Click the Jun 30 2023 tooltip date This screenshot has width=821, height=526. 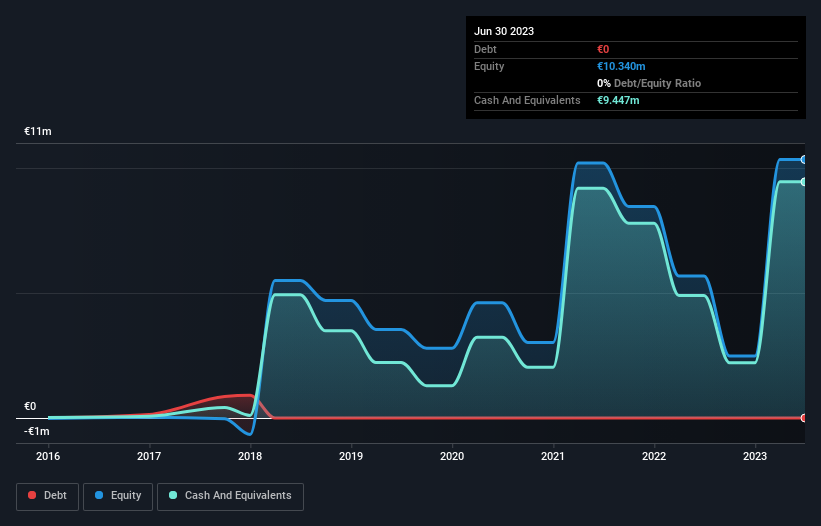[x=504, y=31]
